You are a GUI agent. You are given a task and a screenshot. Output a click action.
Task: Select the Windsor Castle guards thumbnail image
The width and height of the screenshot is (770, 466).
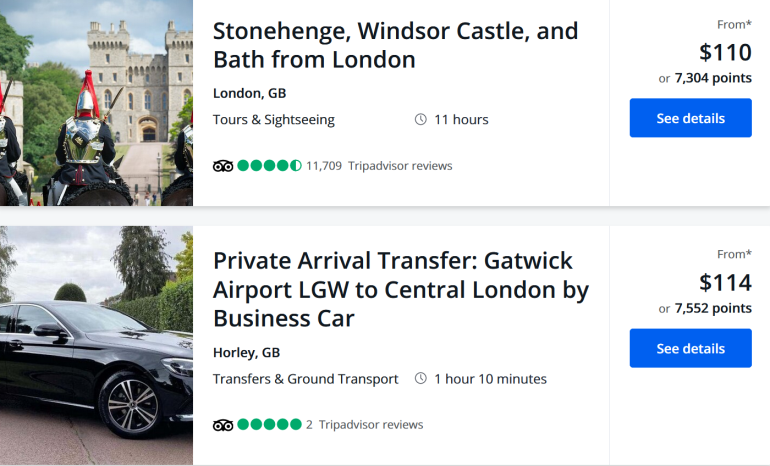click(96, 103)
